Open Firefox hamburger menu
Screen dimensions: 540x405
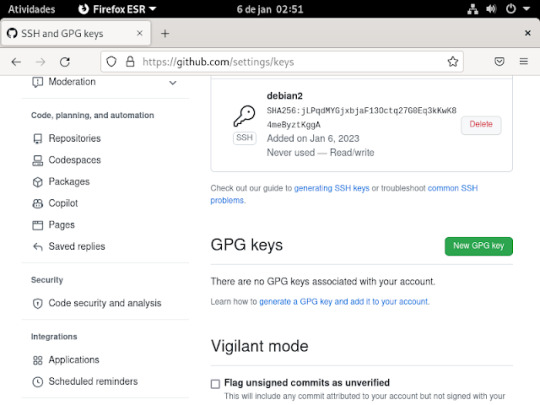[523, 62]
